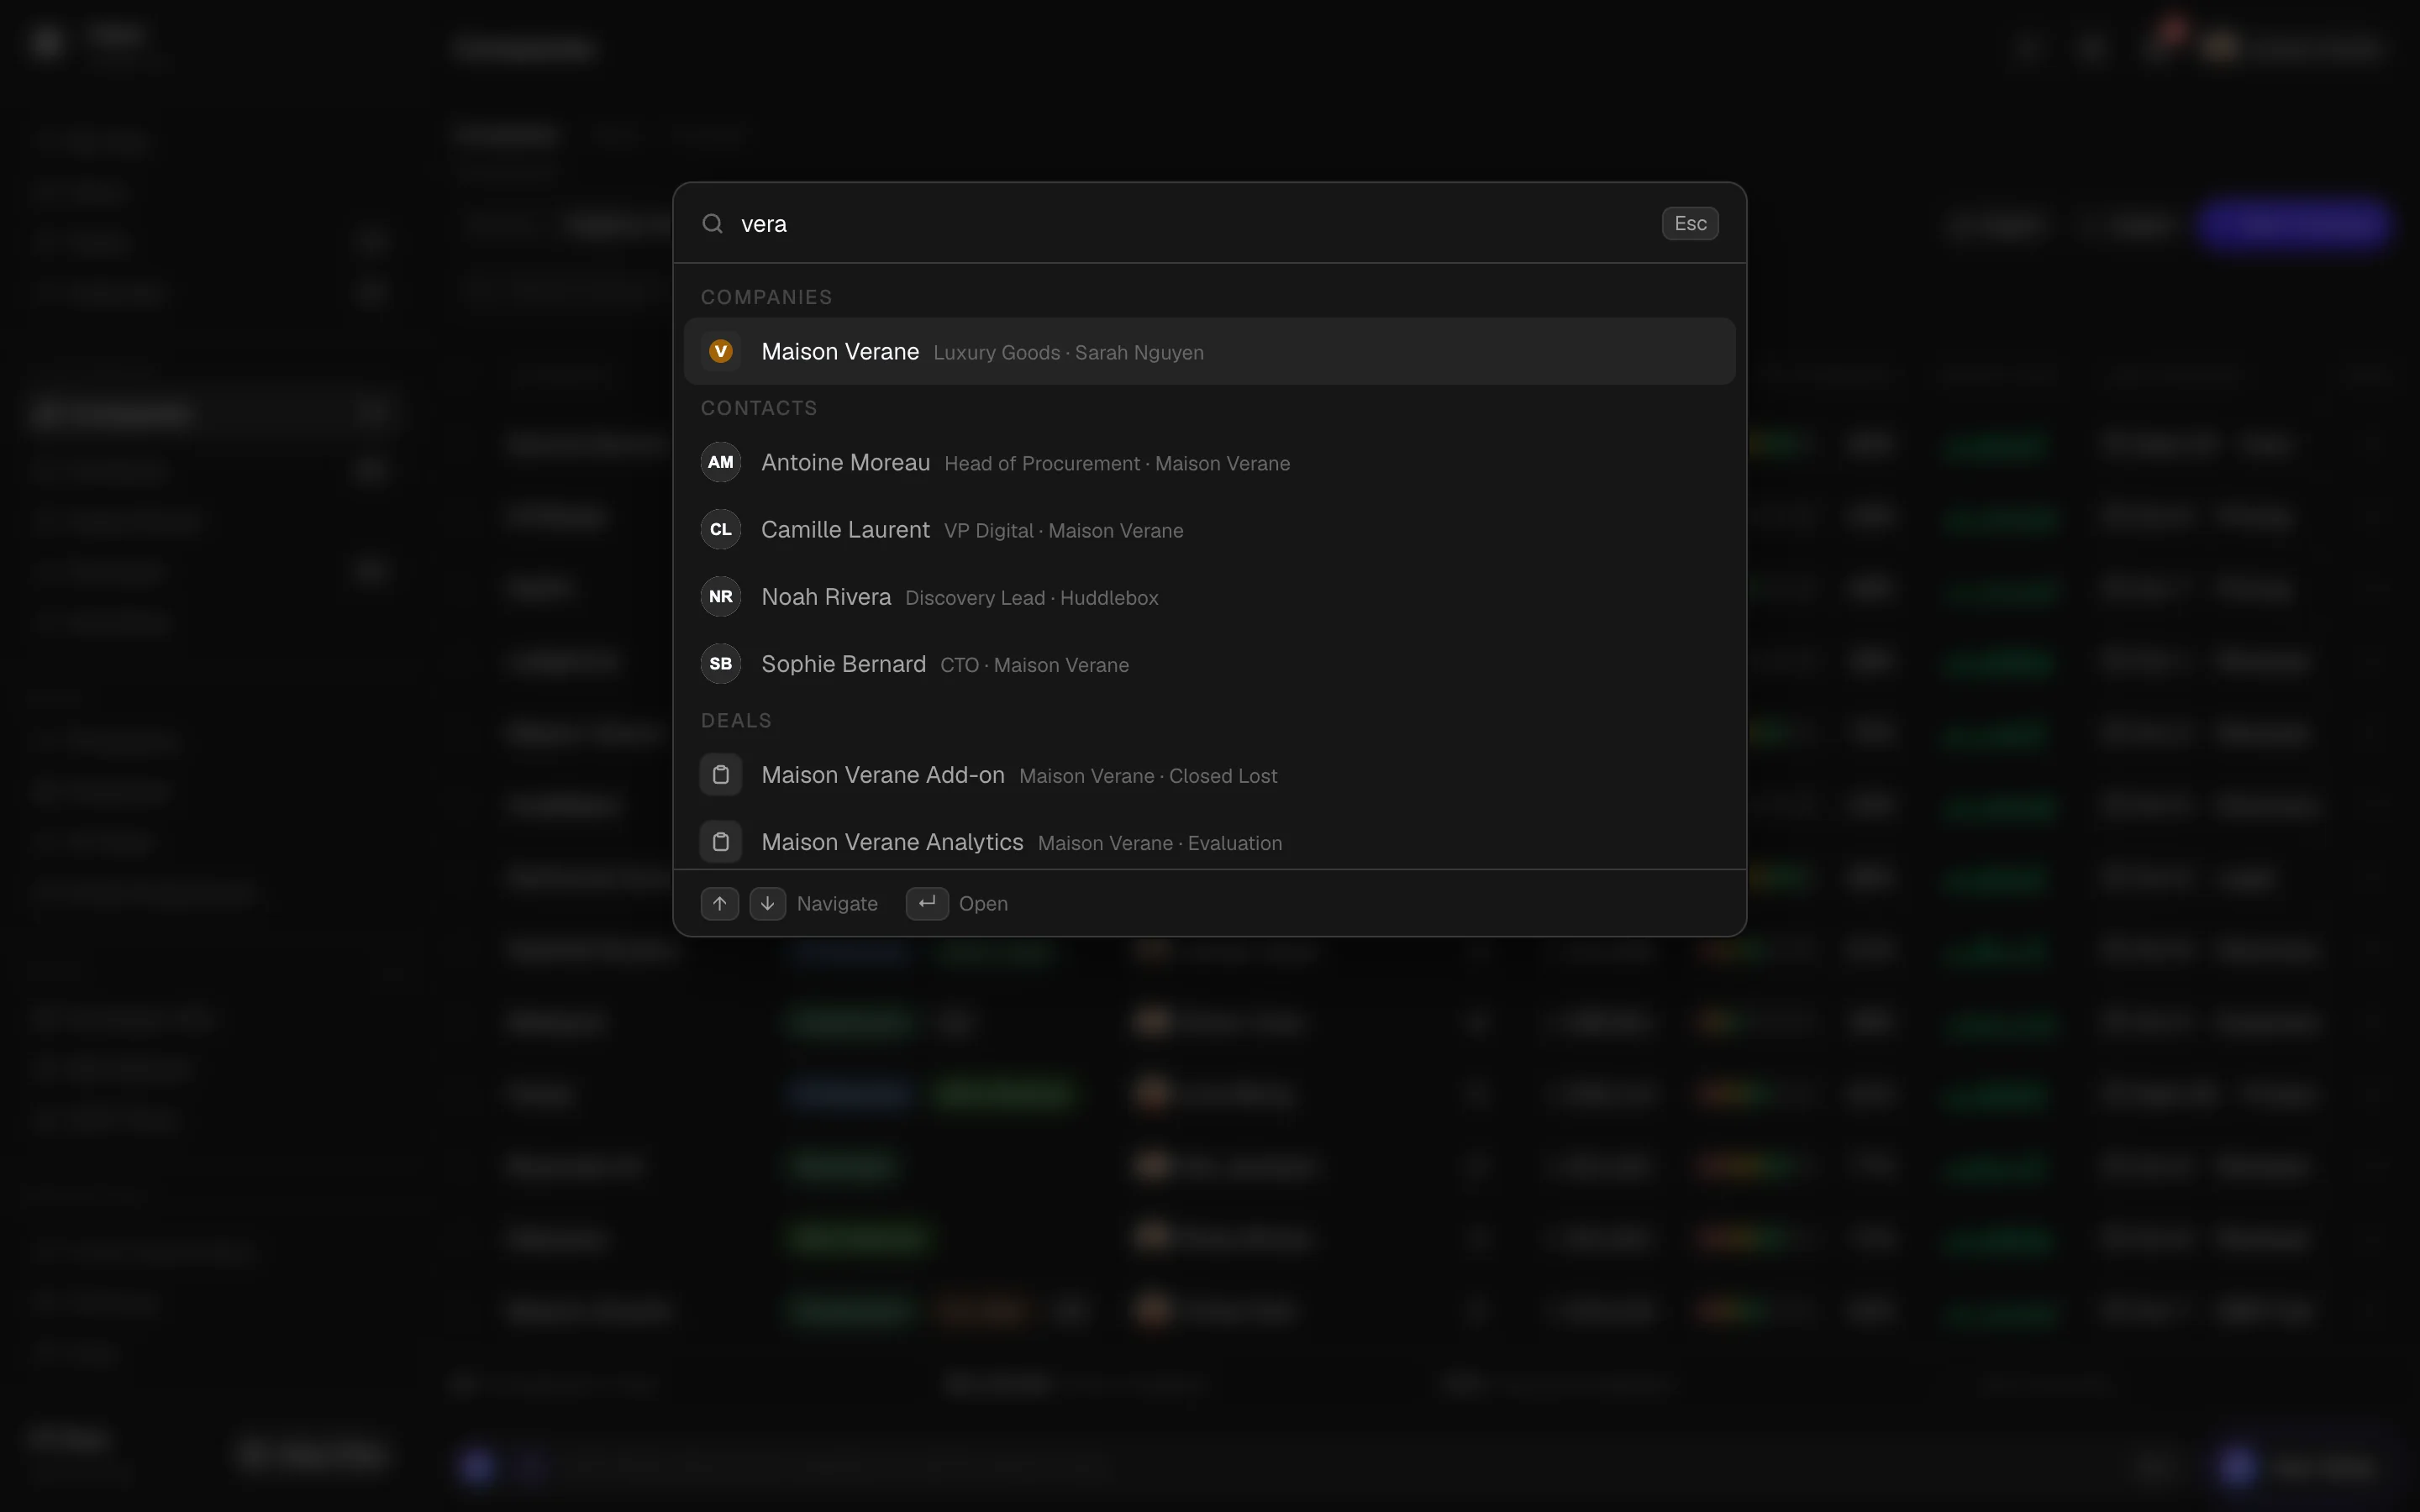Click the Analytics deal clipboard icon
This screenshot has height=1512, width=2420.
pyautogui.click(x=720, y=841)
